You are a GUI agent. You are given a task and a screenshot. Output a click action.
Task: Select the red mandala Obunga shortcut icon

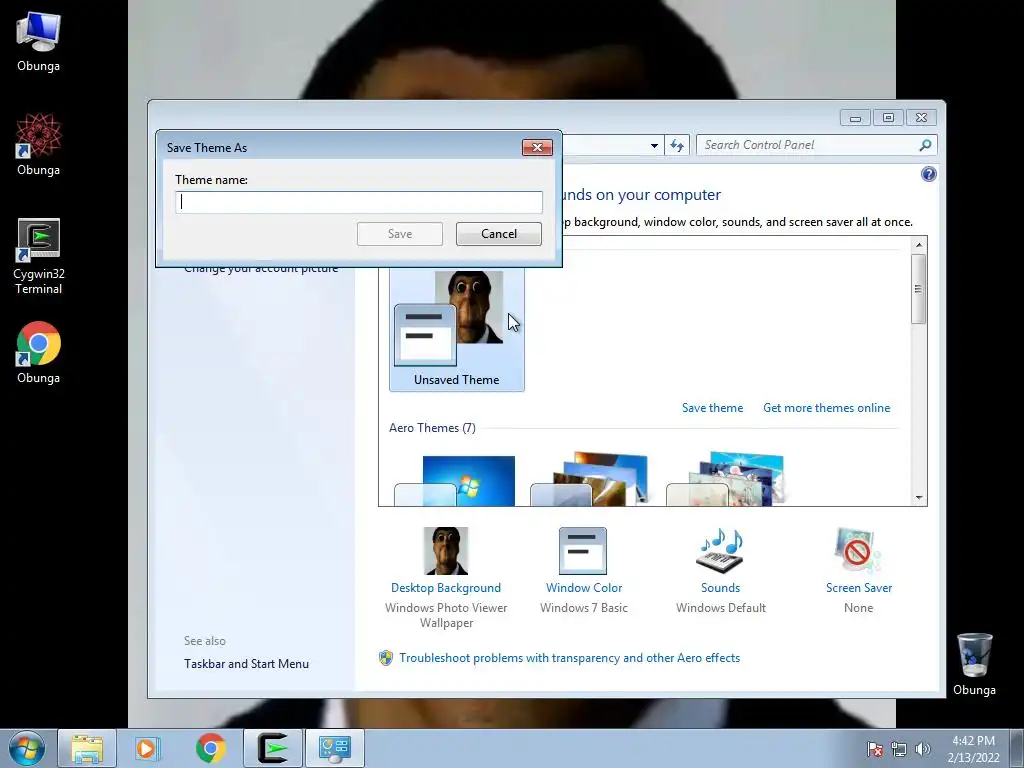(x=38, y=145)
